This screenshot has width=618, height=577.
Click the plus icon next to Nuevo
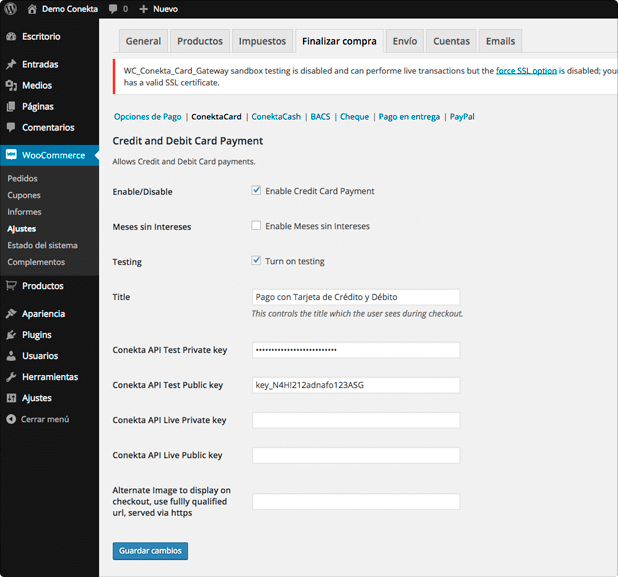coord(143,9)
